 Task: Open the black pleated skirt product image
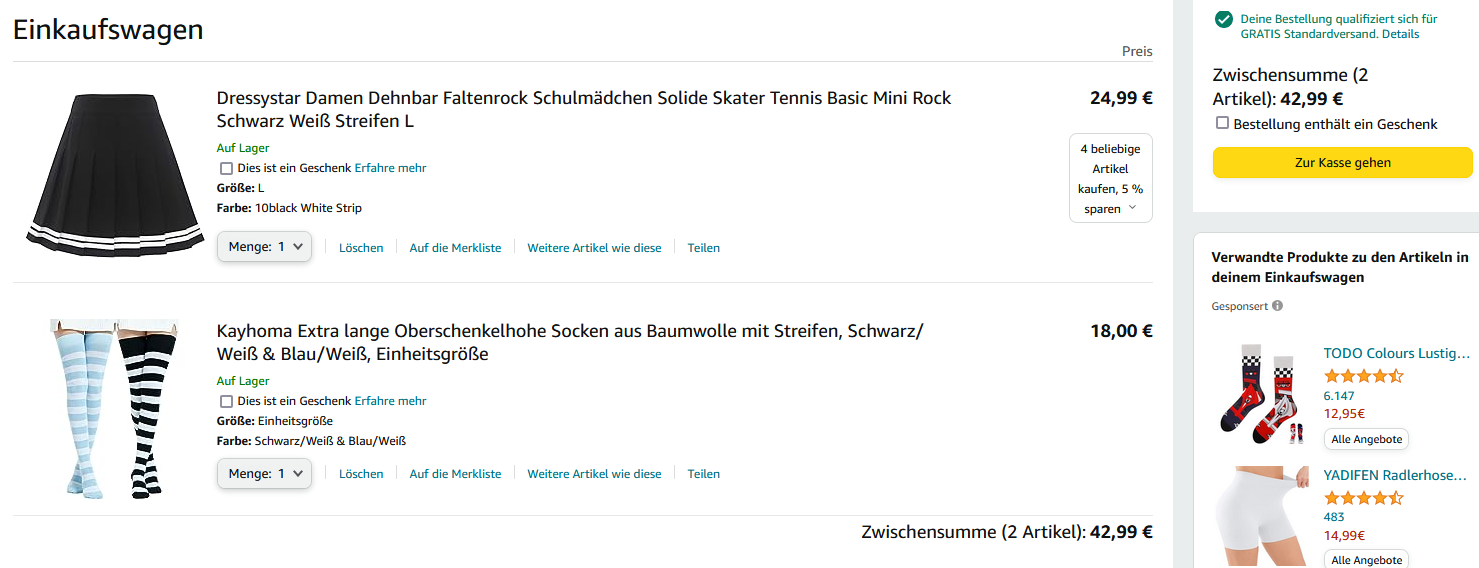pyautogui.click(x=114, y=175)
